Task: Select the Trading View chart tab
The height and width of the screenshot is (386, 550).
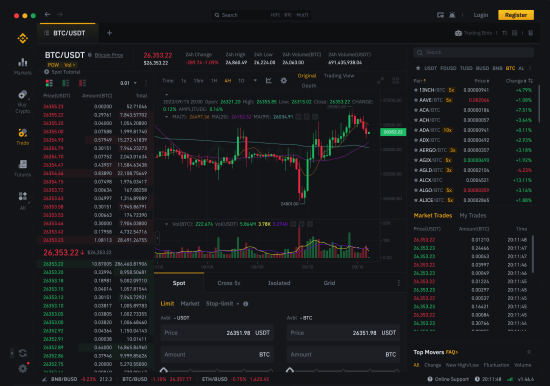Action: click(339, 76)
